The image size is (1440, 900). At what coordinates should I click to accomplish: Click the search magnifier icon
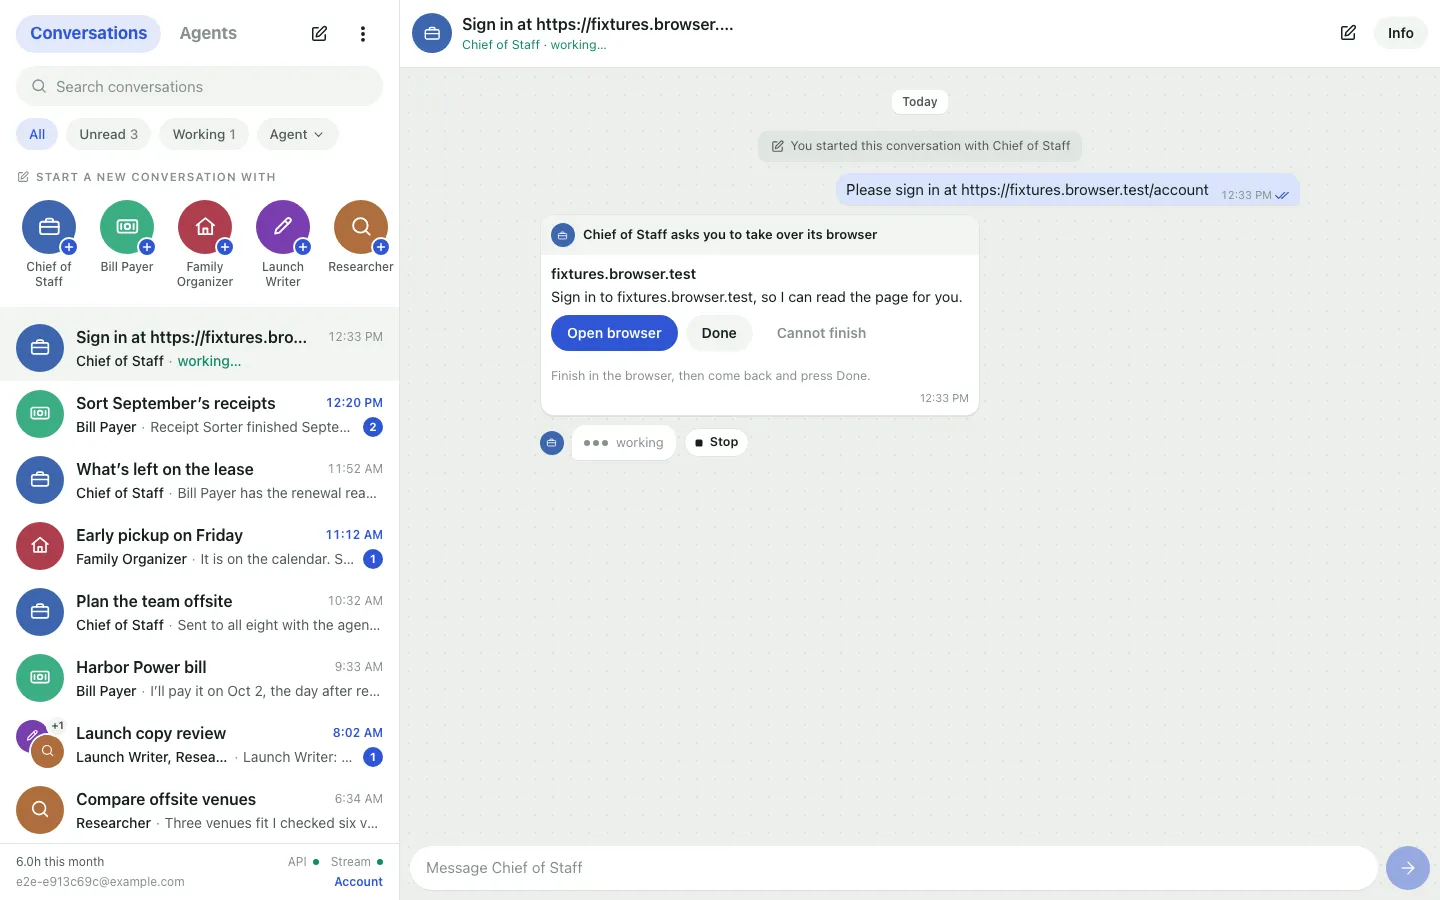coord(39,86)
